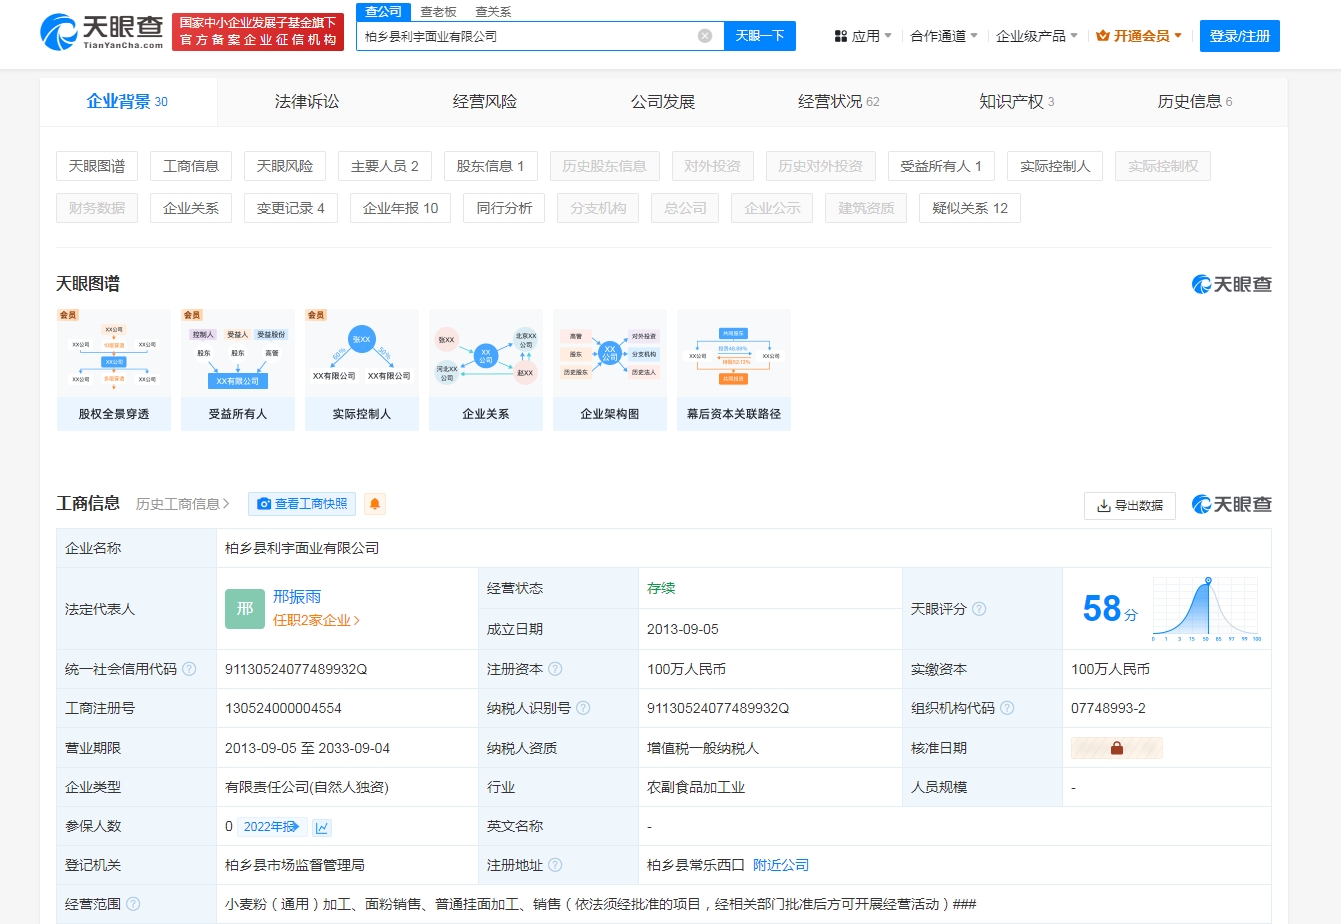Screen dimensions: 1341x924
Task: Click the help icon next to 天眼评分
Action: point(979,608)
